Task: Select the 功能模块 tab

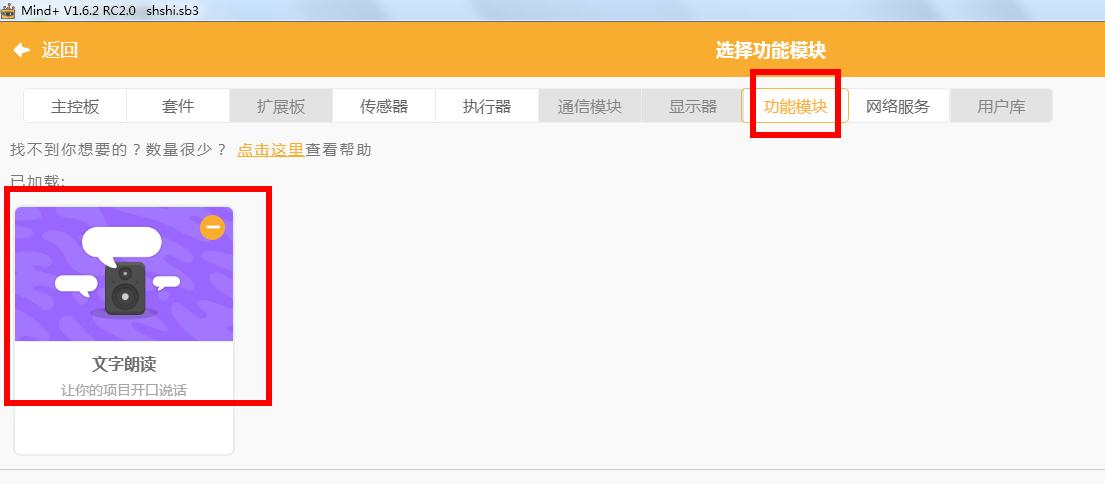Action: pos(795,106)
